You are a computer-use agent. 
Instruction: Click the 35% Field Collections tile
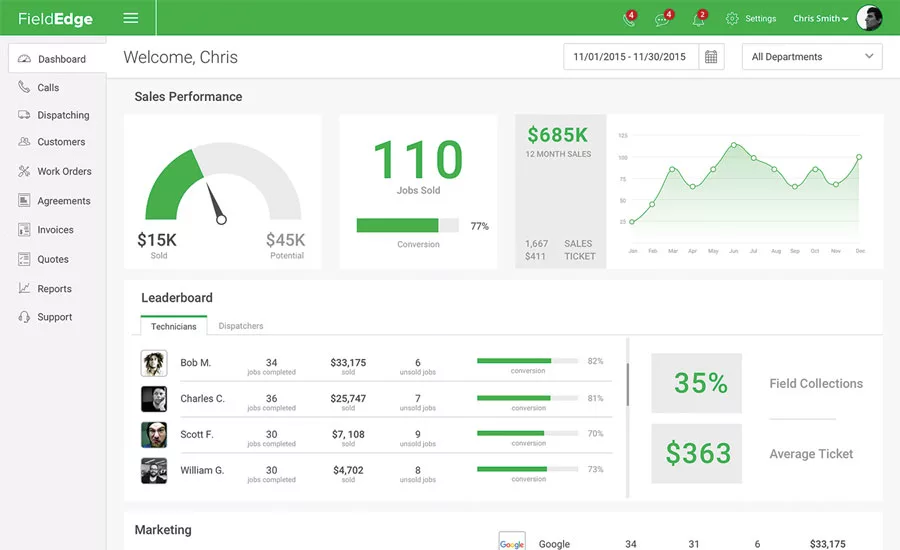(696, 383)
